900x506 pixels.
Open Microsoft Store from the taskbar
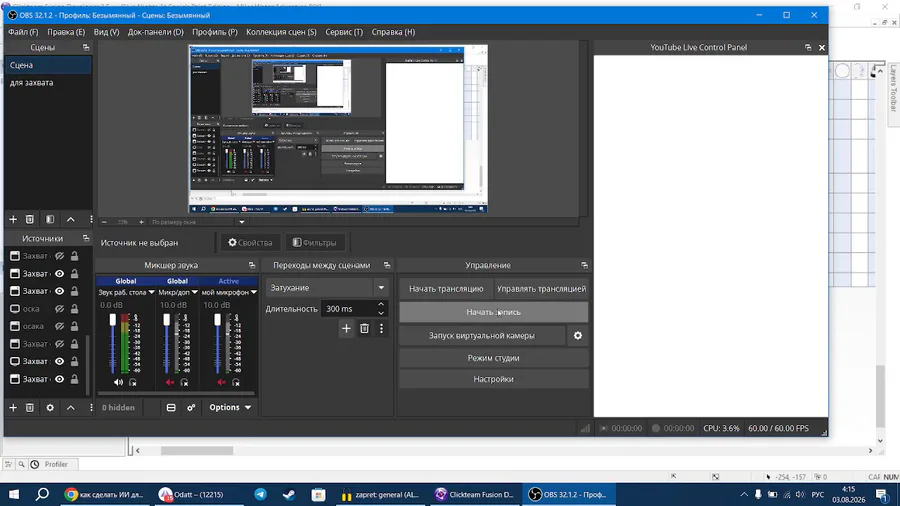tap(319, 494)
